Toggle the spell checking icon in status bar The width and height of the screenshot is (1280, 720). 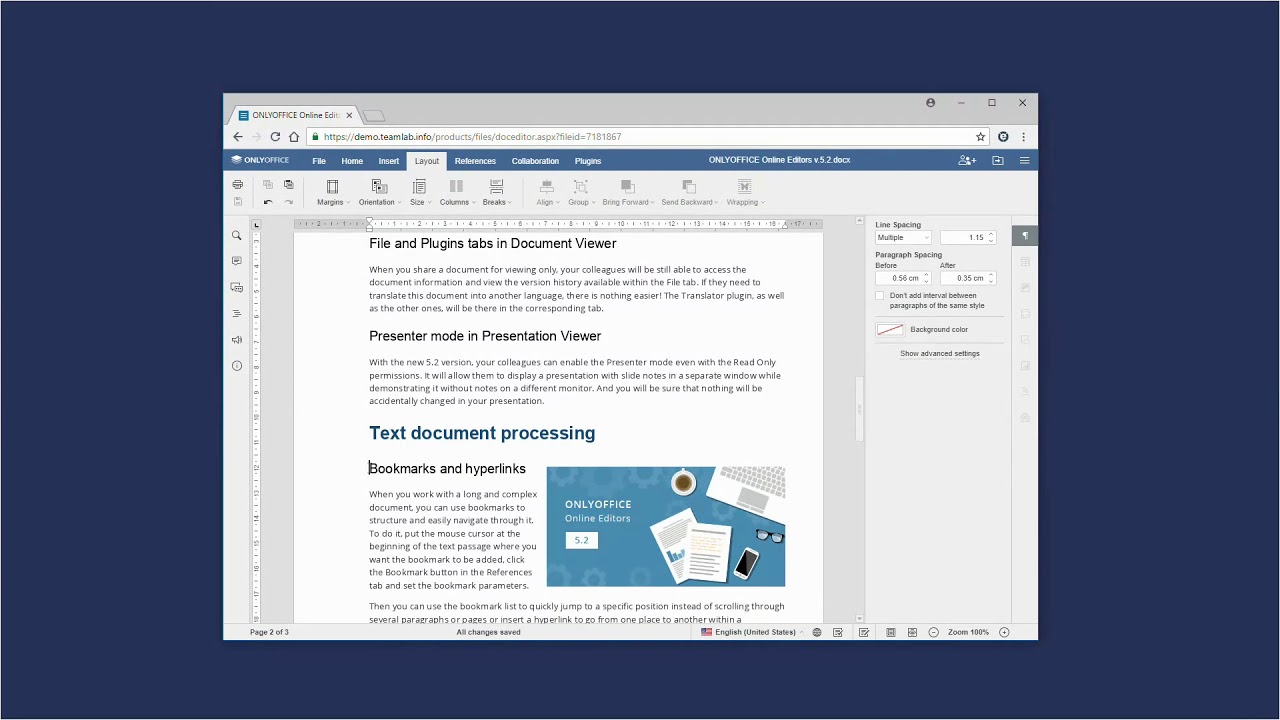tap(838, 632)
